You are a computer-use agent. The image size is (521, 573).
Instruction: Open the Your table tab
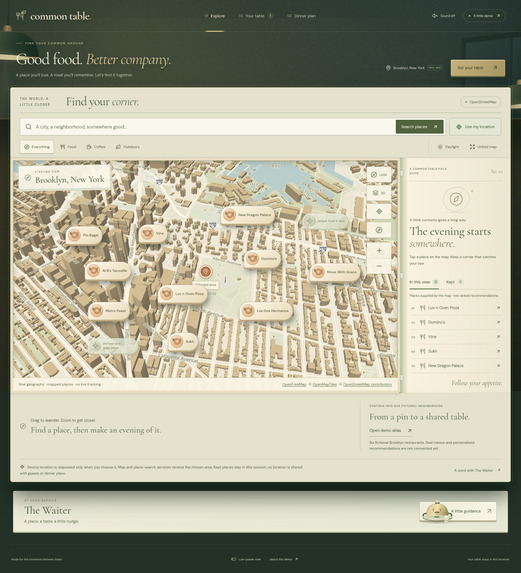coord(255,16)
